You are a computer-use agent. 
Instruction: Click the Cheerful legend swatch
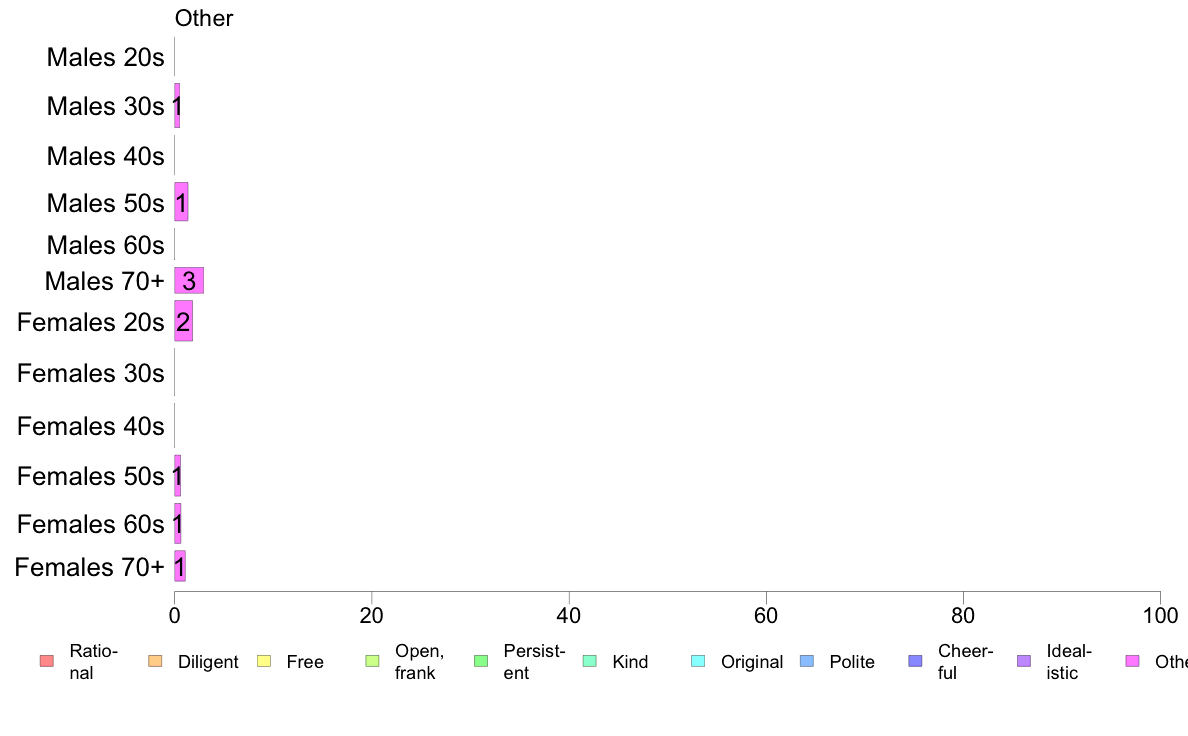click(x=915, y=661)
